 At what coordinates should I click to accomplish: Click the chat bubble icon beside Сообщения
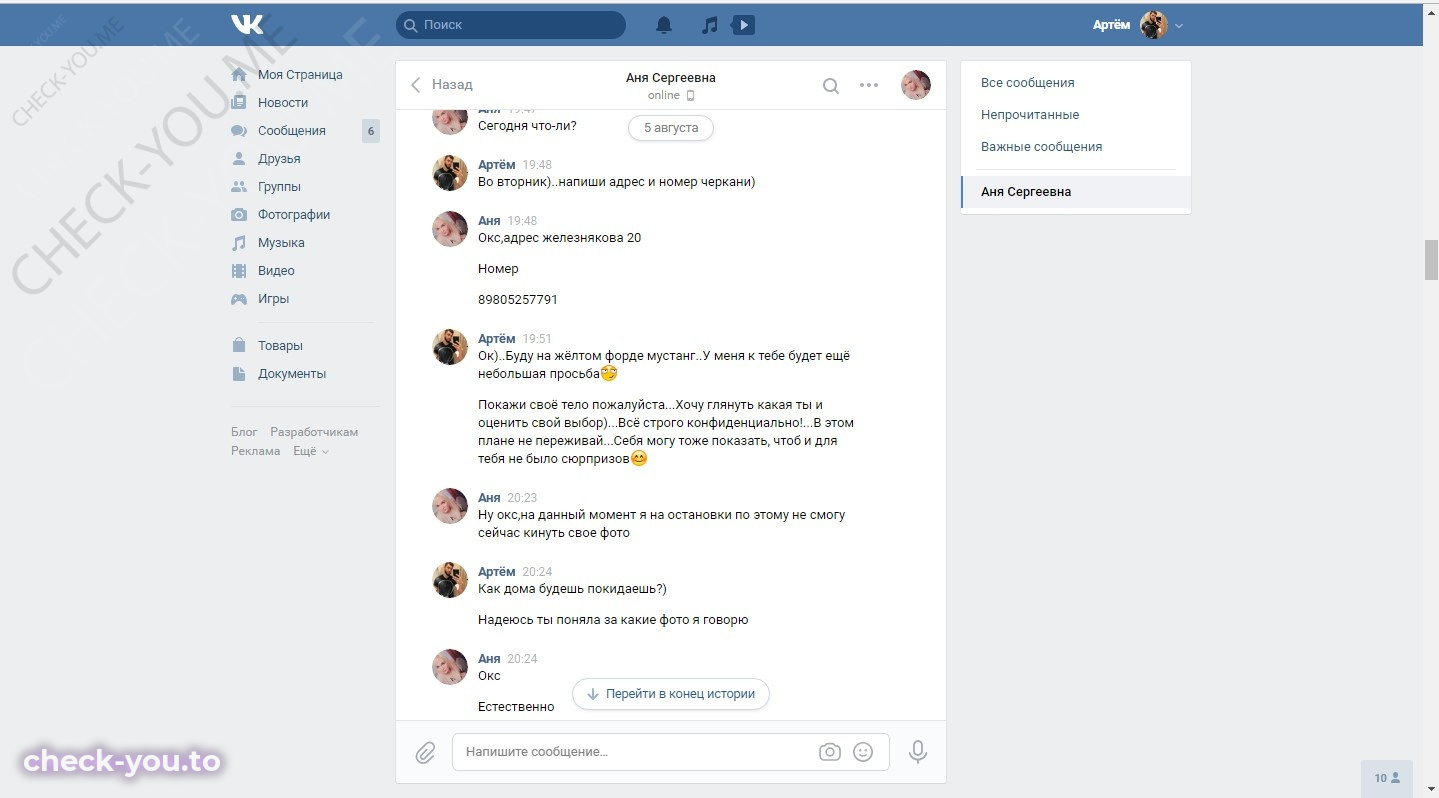239,131
